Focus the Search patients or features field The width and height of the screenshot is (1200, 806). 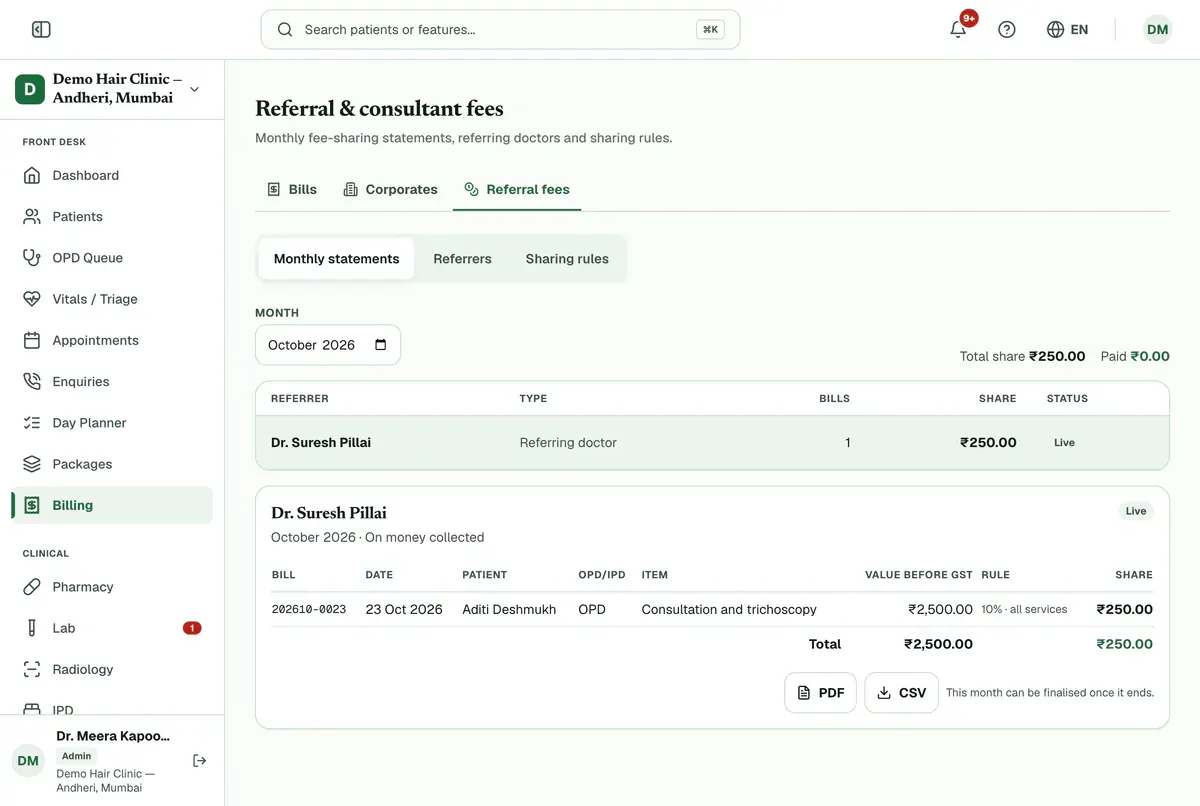pyautogui.click(x=500, y=30)
